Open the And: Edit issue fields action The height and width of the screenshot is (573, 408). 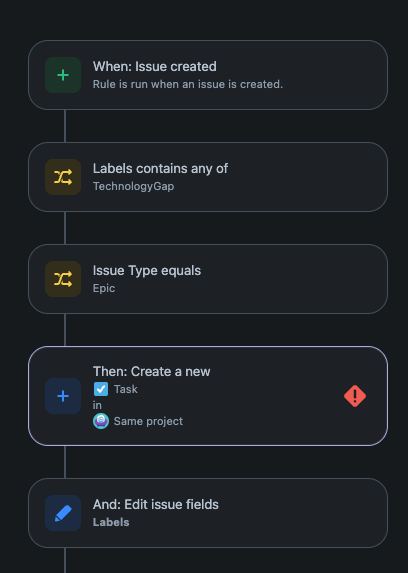tap(208, 513)
